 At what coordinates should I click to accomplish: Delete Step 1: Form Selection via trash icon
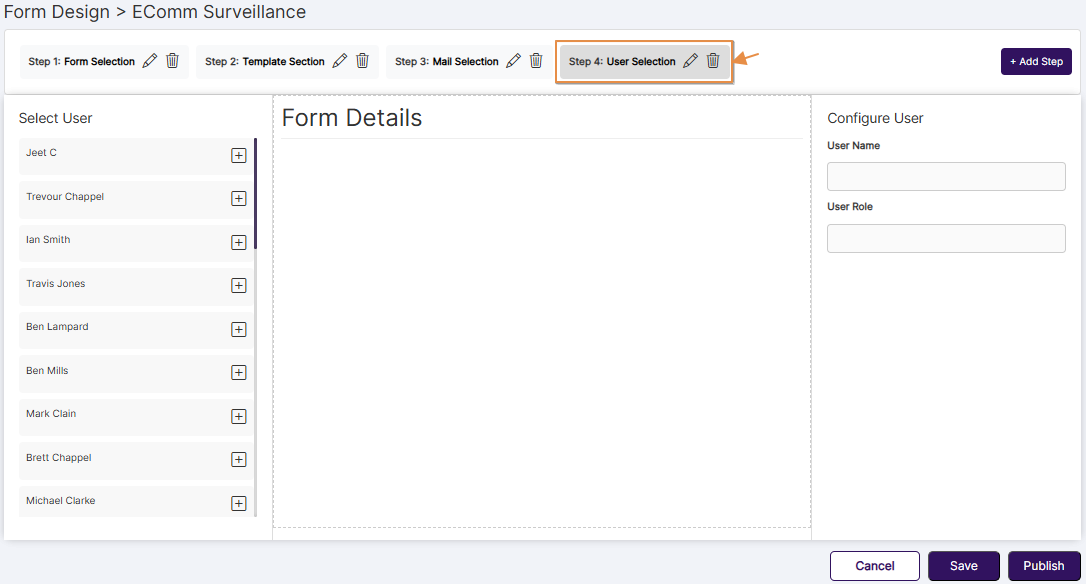[172, 60]
